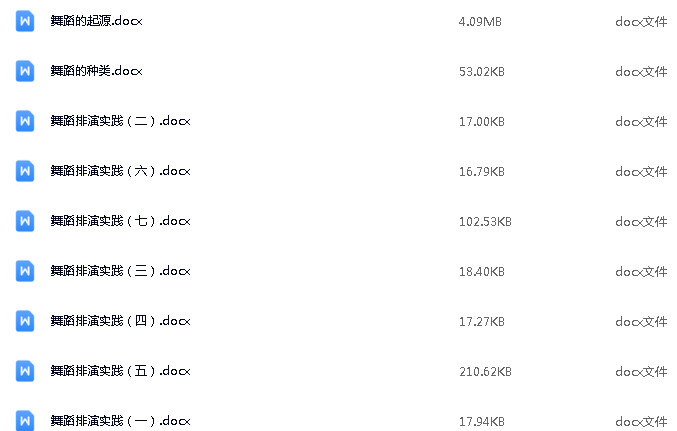Screen dimensions: 677x431
Task: Click the docx文件 type for 210.62KB row
Action: tap(641, 371)
